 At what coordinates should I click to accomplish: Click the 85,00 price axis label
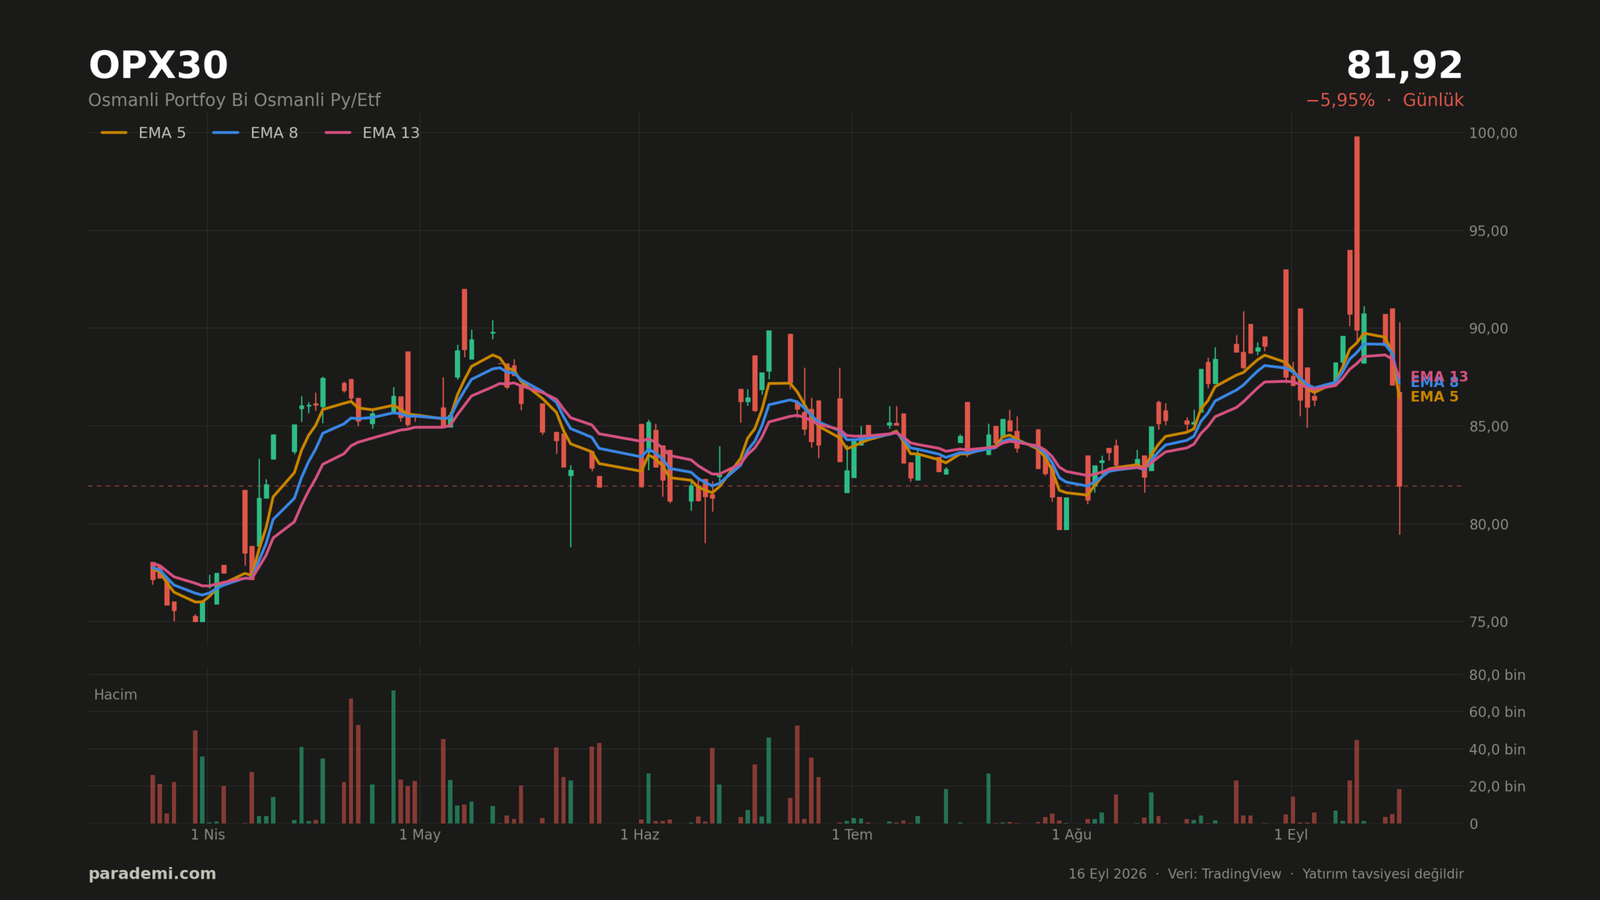(x=1488, y=427)
